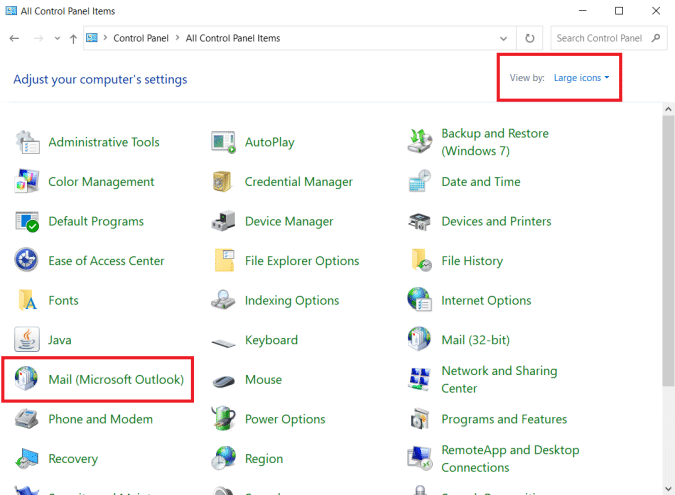Click the Programs and Features link
675x495 pixels.
tap(504, 419)
